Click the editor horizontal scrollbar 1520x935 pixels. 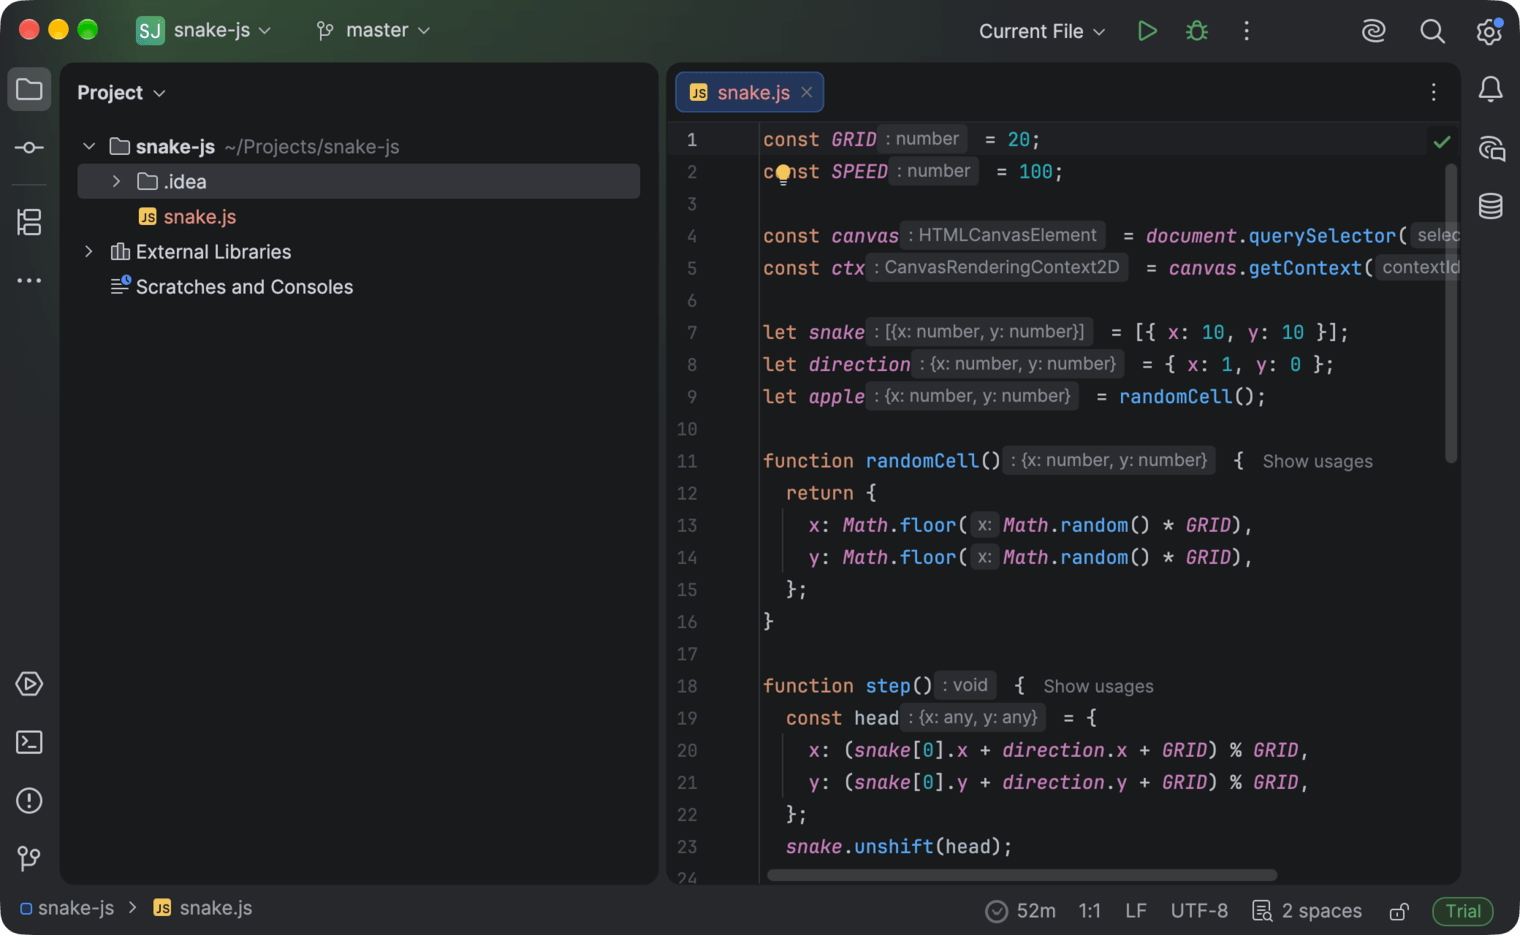(1022, 875)
